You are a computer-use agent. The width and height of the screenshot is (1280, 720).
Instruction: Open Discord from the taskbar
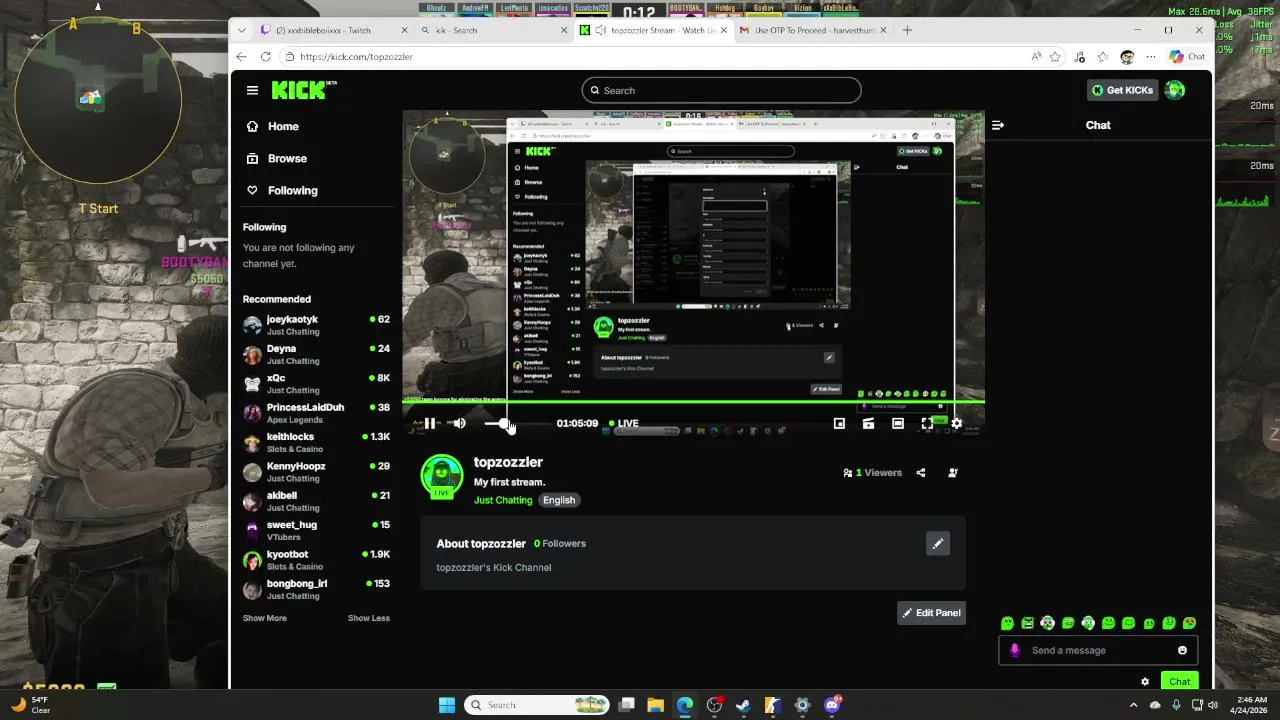[832, 705]
